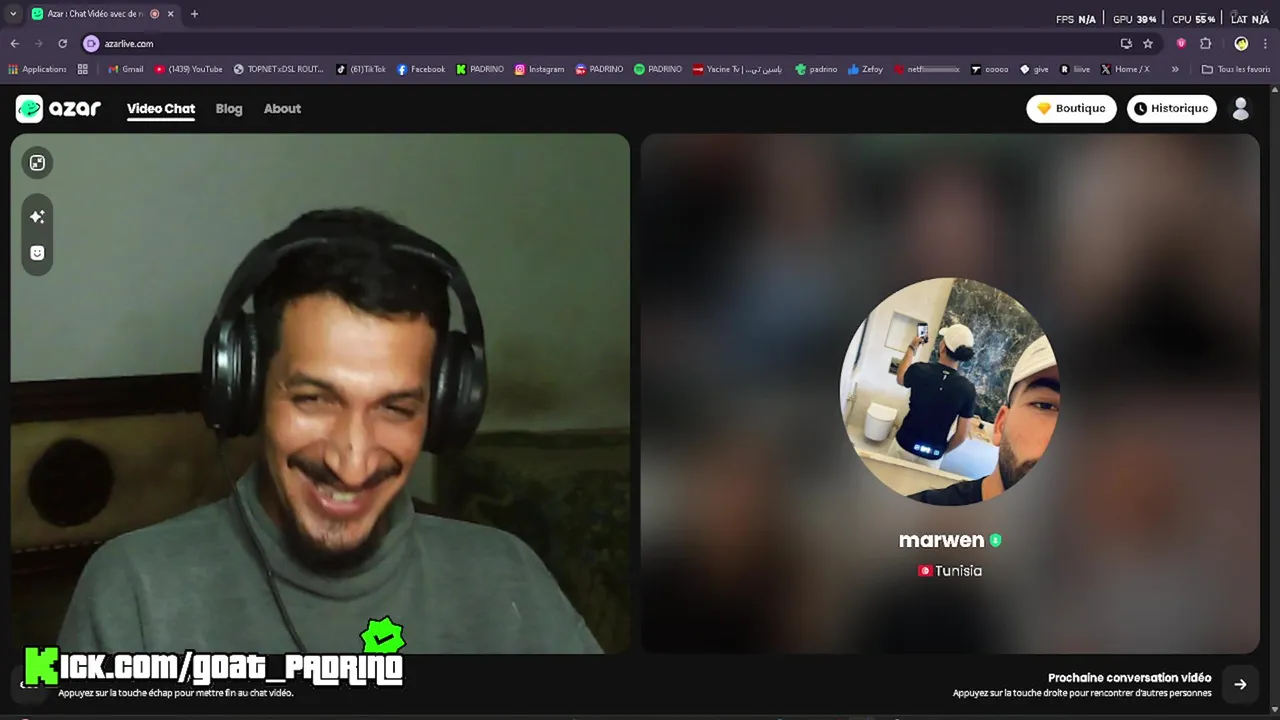The width and height of the screenshot is (1280, 720).
Task: Click the camera-in-use site info icon
Action: point(91,43)
